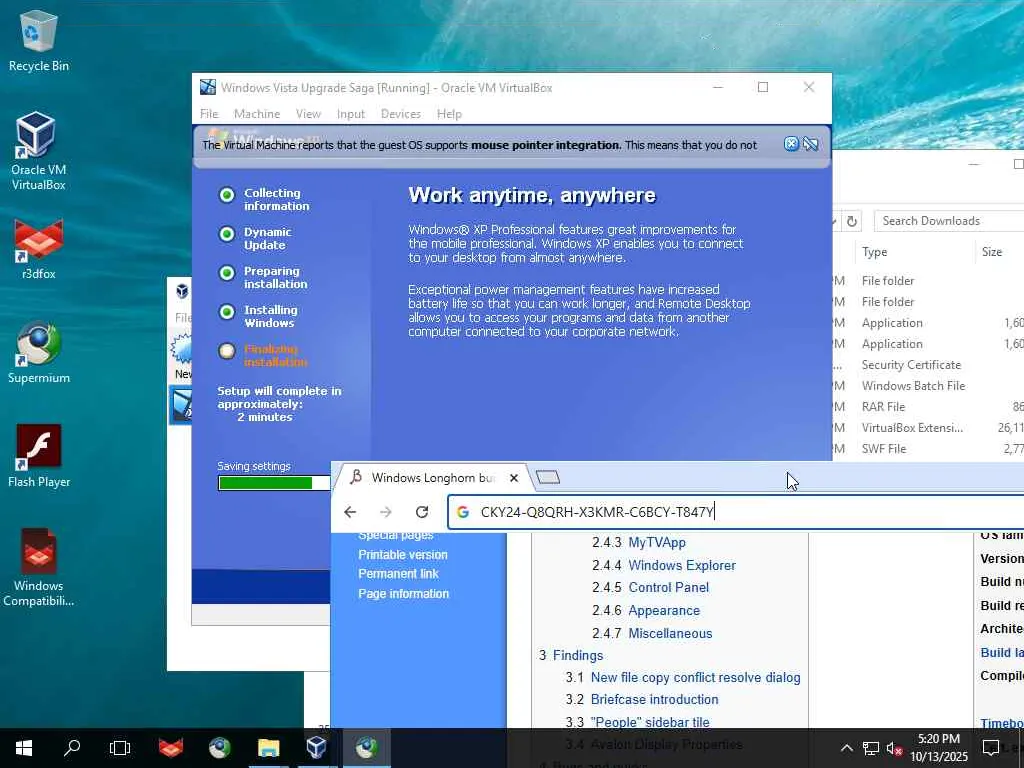Jump to section 2.4.7 Miscellaneous

670,633
